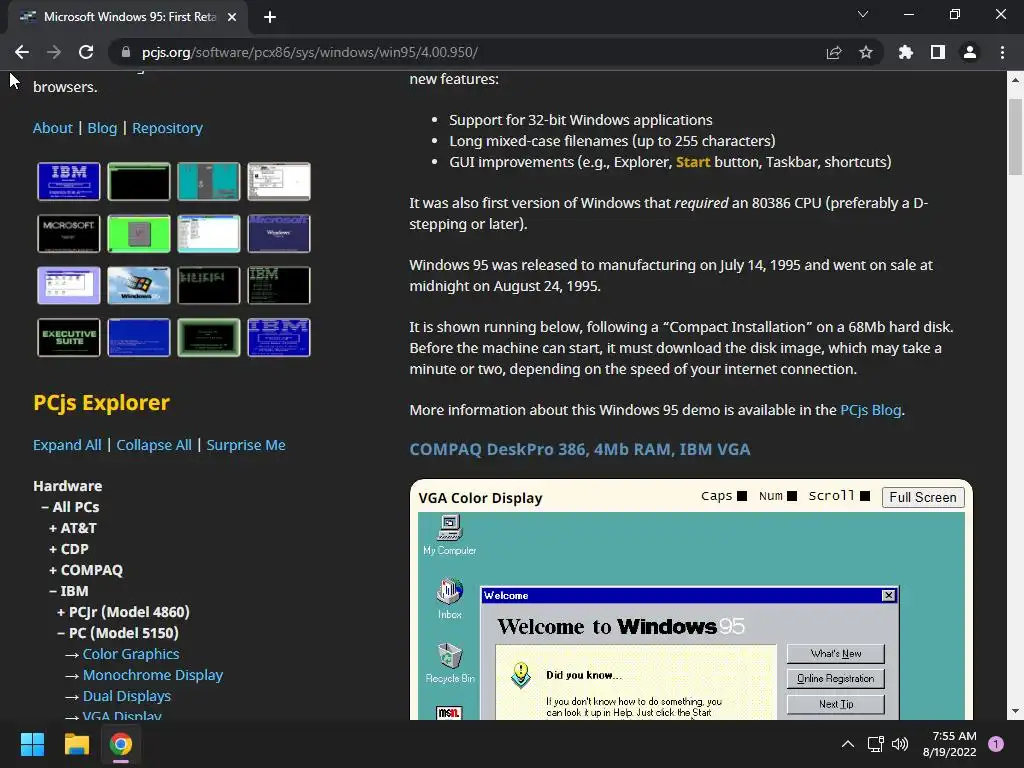1024x768 pixels.
Task: Click the forward navigation arrow
Action: (x=54, y=52)
